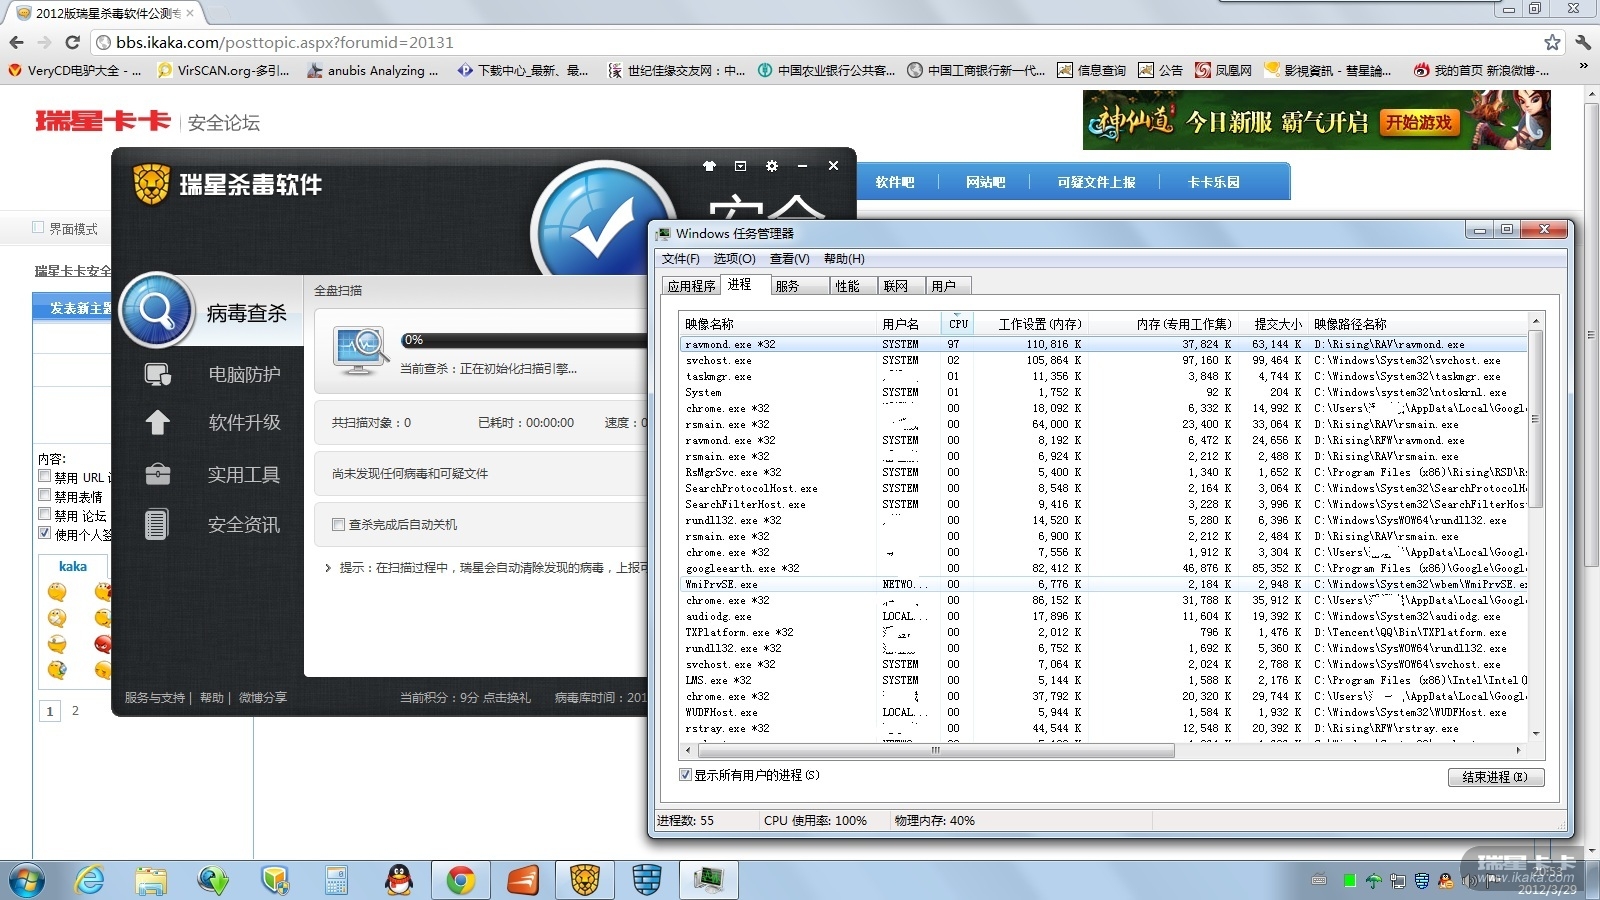Open Windows Explorer folder on taskbar
Screen dimensions: 1600x900
[151, 880]
